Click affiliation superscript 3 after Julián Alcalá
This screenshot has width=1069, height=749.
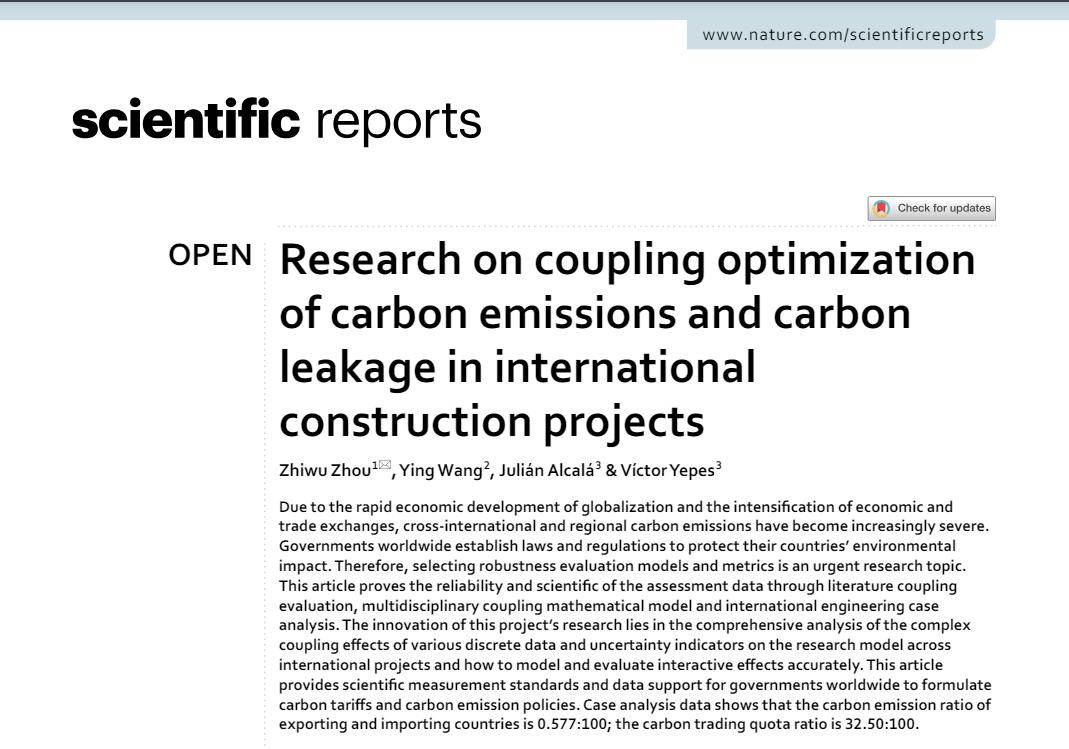pyautogui.click(x=598, y=466)
